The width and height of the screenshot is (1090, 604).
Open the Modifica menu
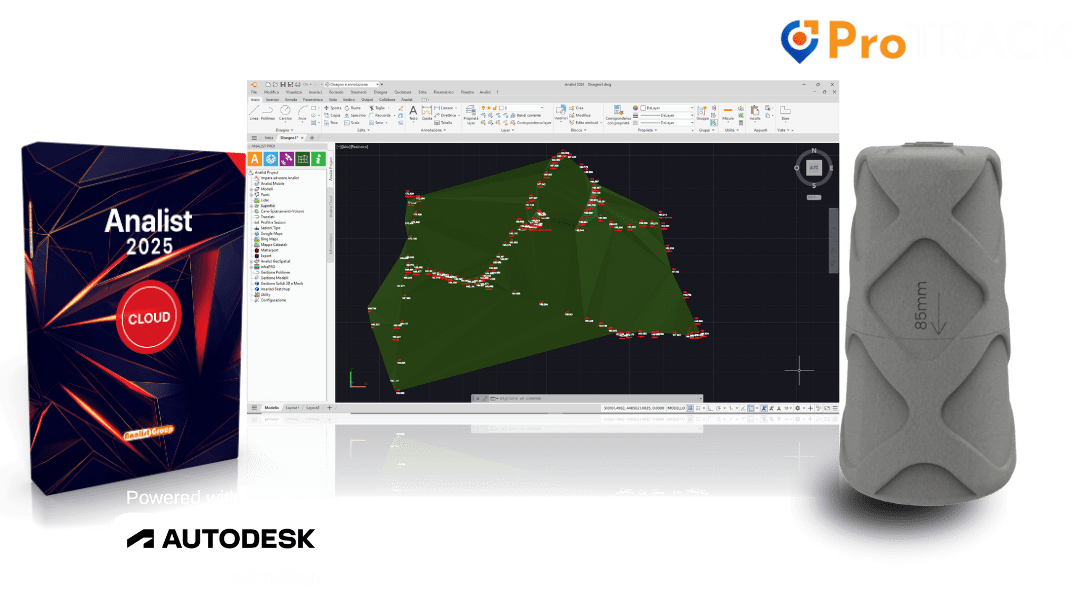pos(271,92)
